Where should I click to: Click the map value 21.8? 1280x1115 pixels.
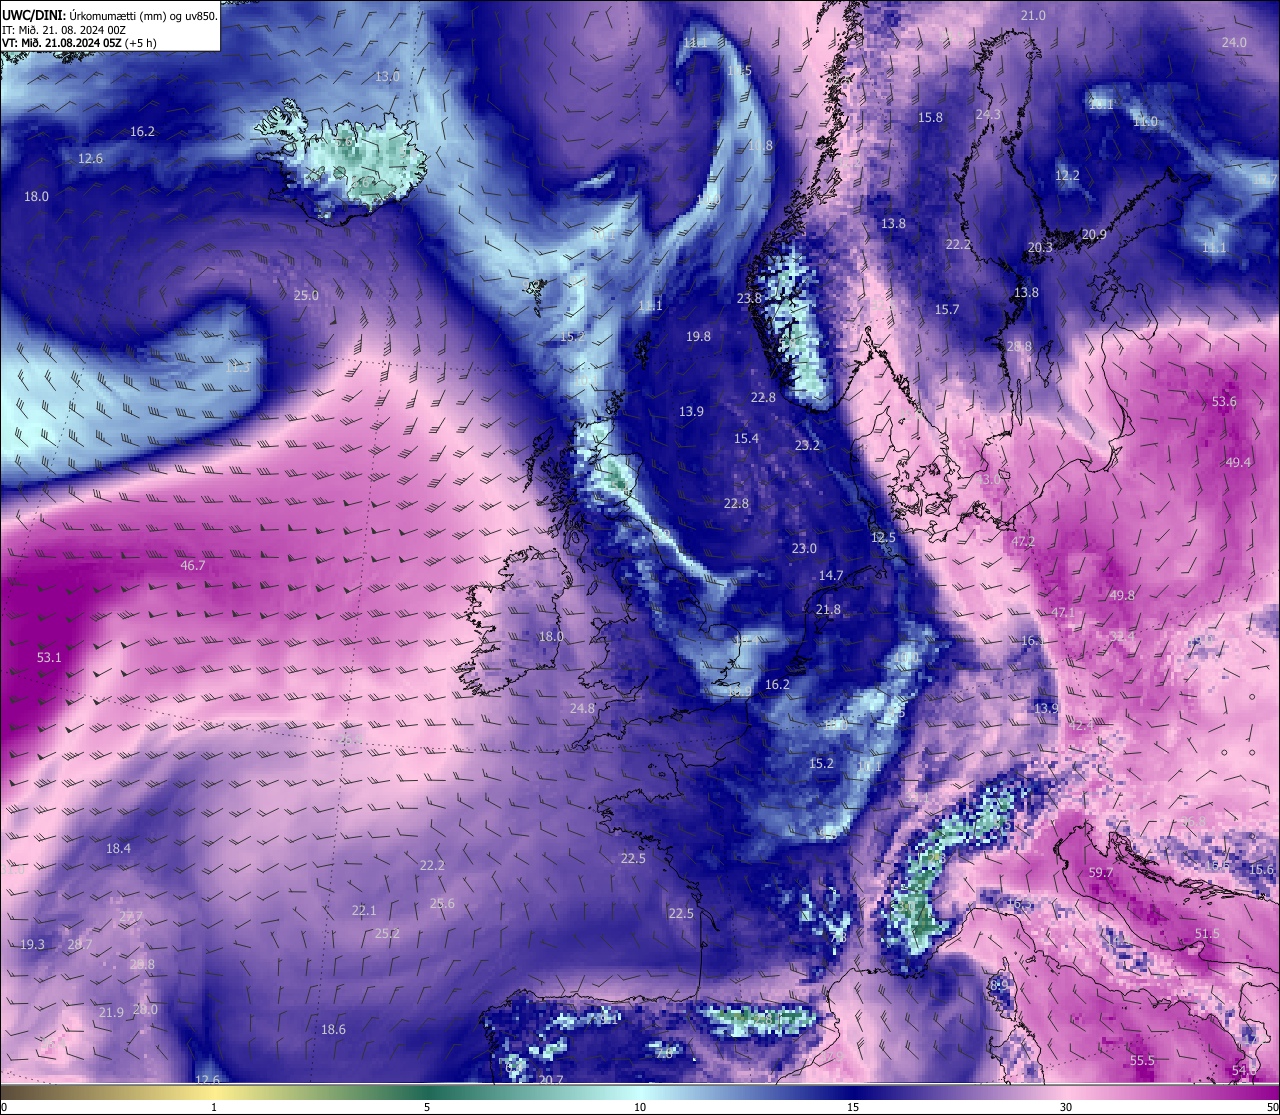coord(828,610)
